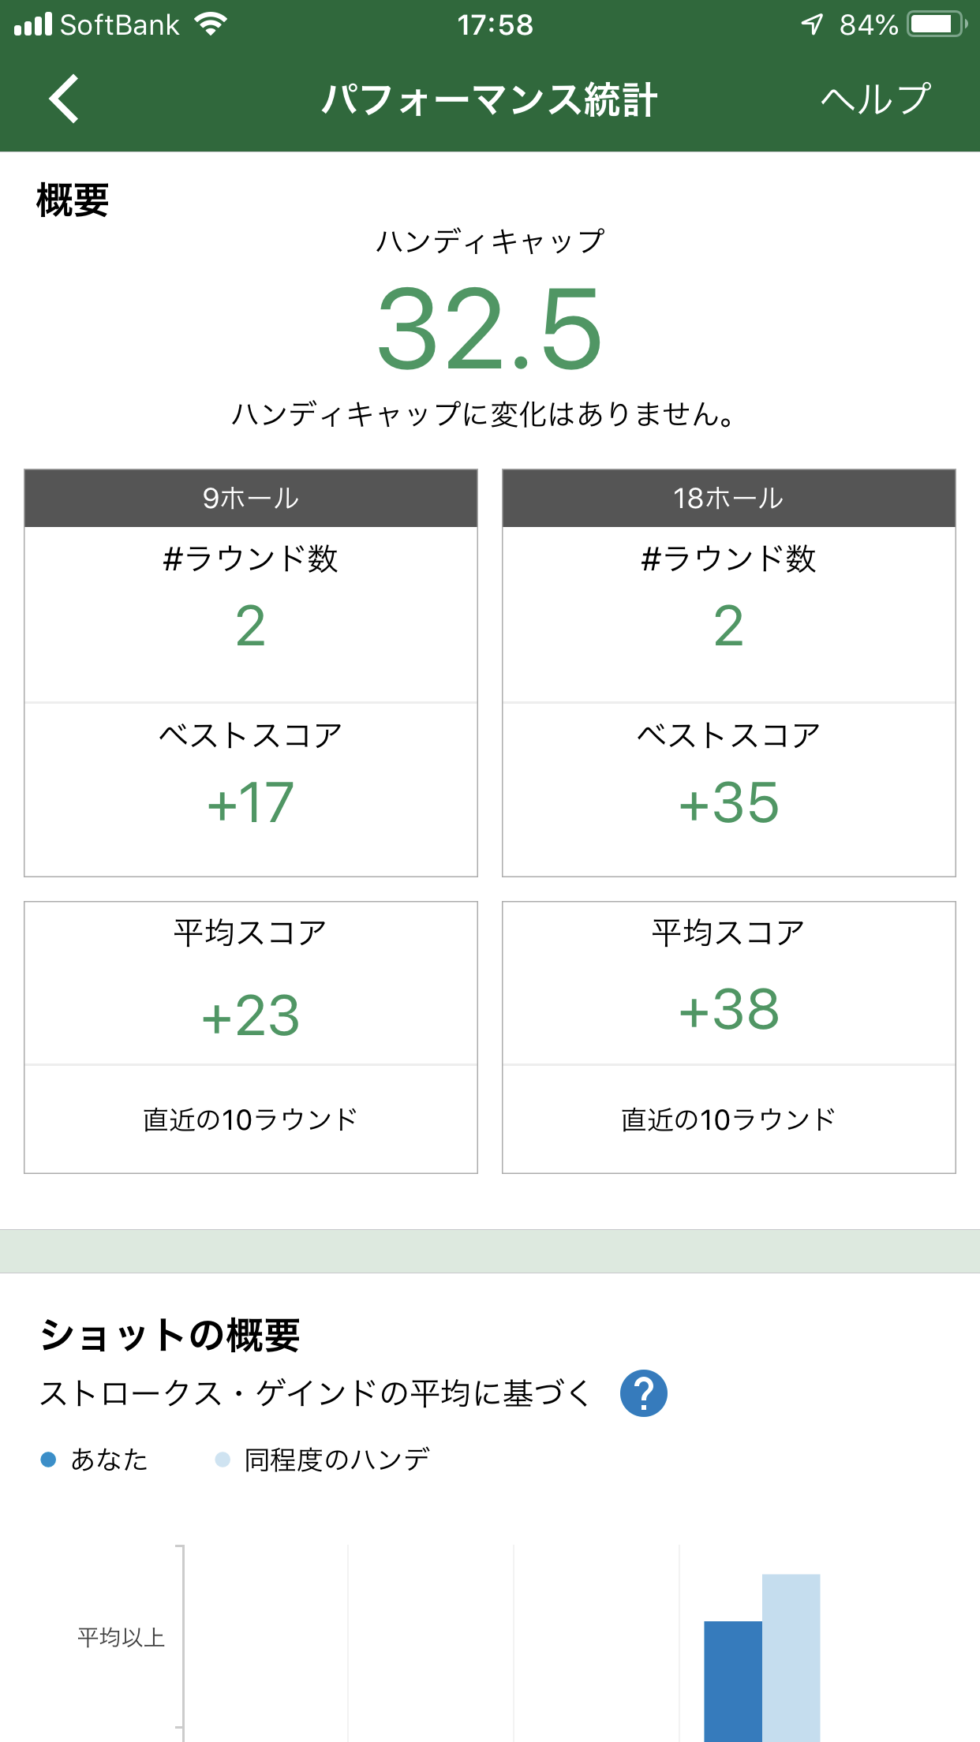Viewport: 980px width, 1742px height.
Task: Select the 9ホール header tab
Action: pyautogui.click(x=251, y=498)
